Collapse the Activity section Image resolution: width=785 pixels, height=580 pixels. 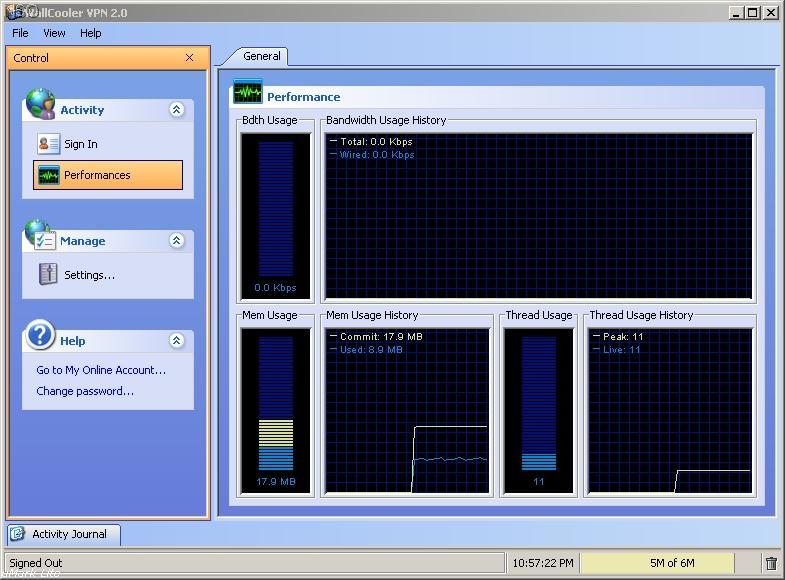tap(176, 110)
